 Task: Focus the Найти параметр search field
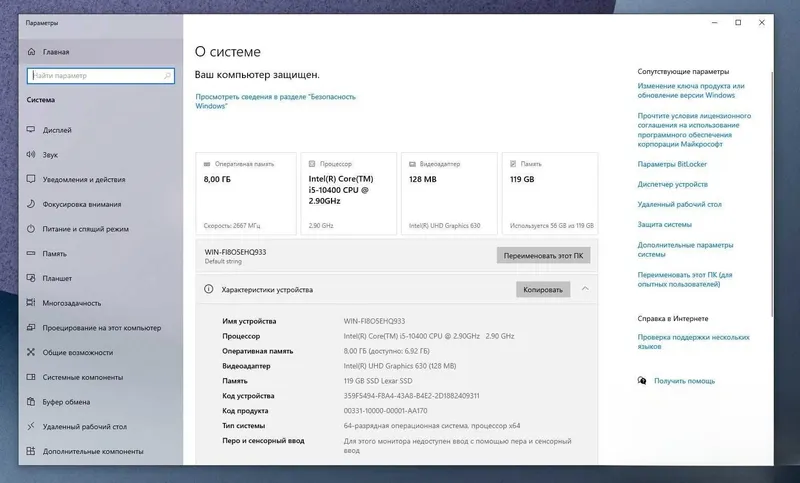[x=101, y=76]
